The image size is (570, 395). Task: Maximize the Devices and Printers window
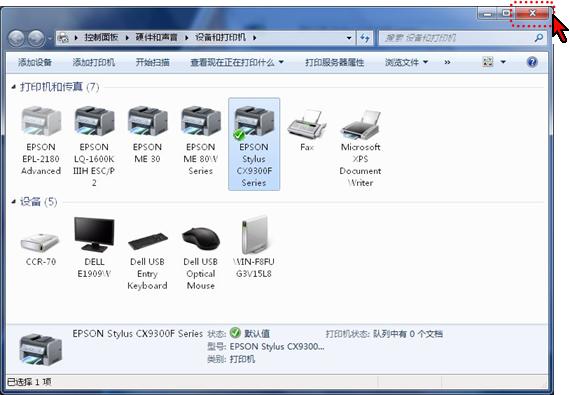click(x=506, y=14)
